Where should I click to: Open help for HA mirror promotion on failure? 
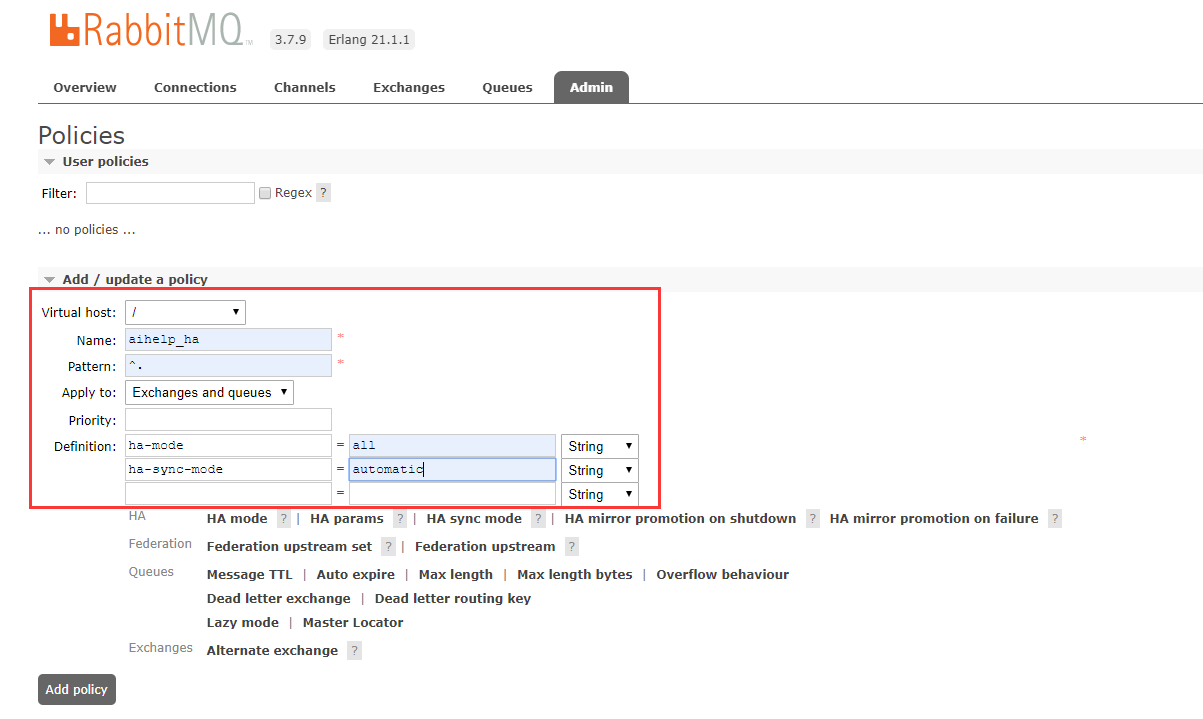pos(1054,519)
